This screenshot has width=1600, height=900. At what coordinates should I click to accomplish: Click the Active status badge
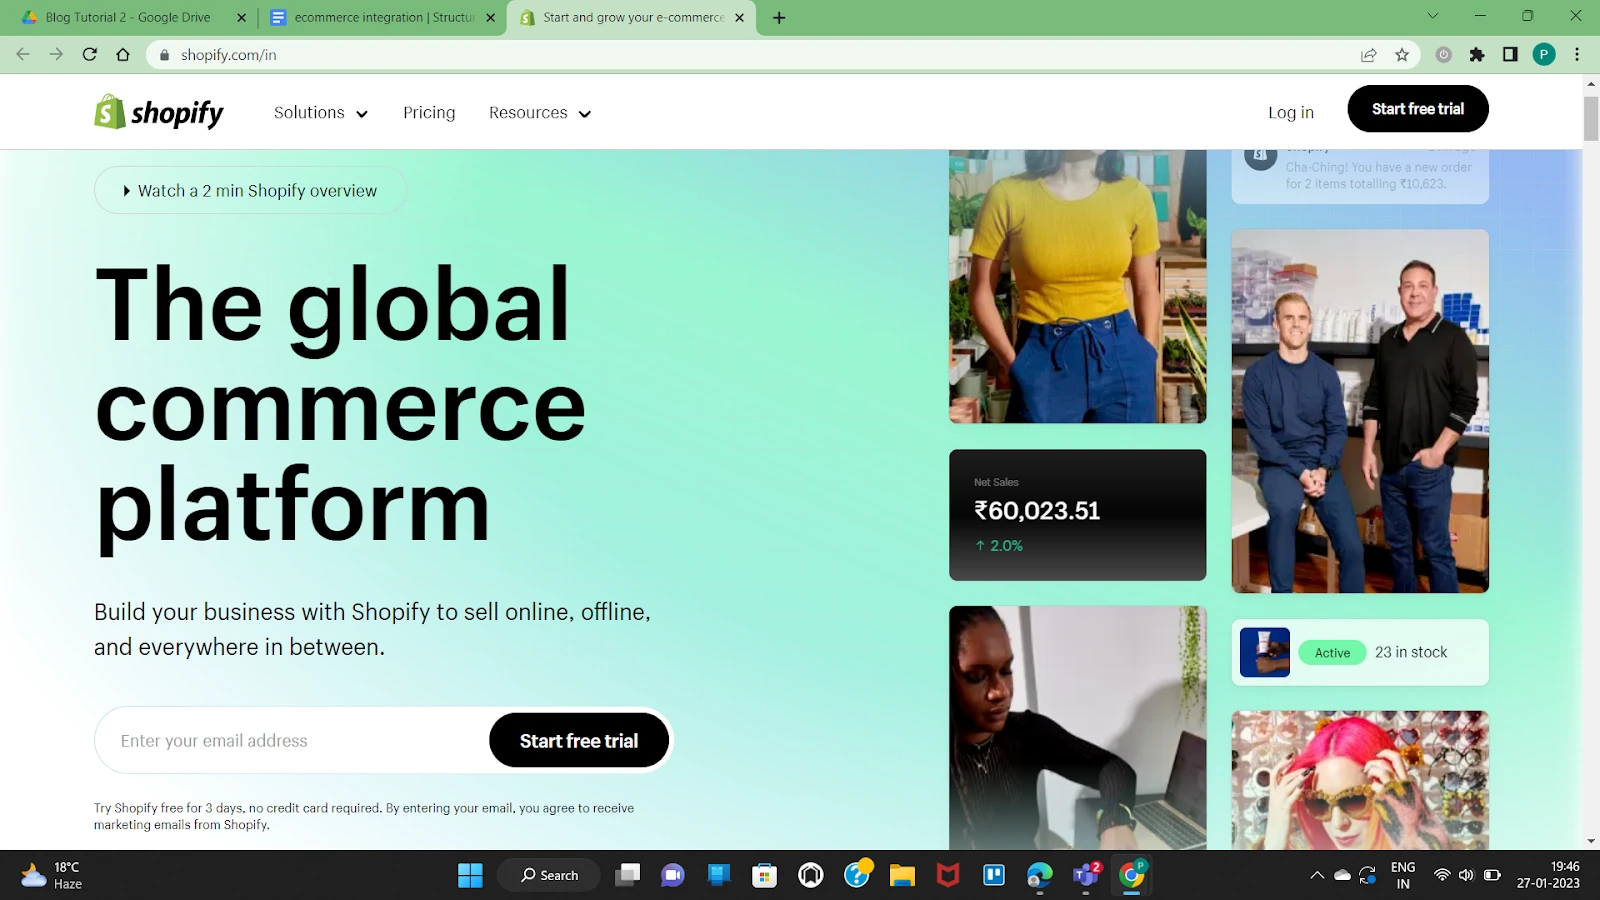tap(1332, 653)
